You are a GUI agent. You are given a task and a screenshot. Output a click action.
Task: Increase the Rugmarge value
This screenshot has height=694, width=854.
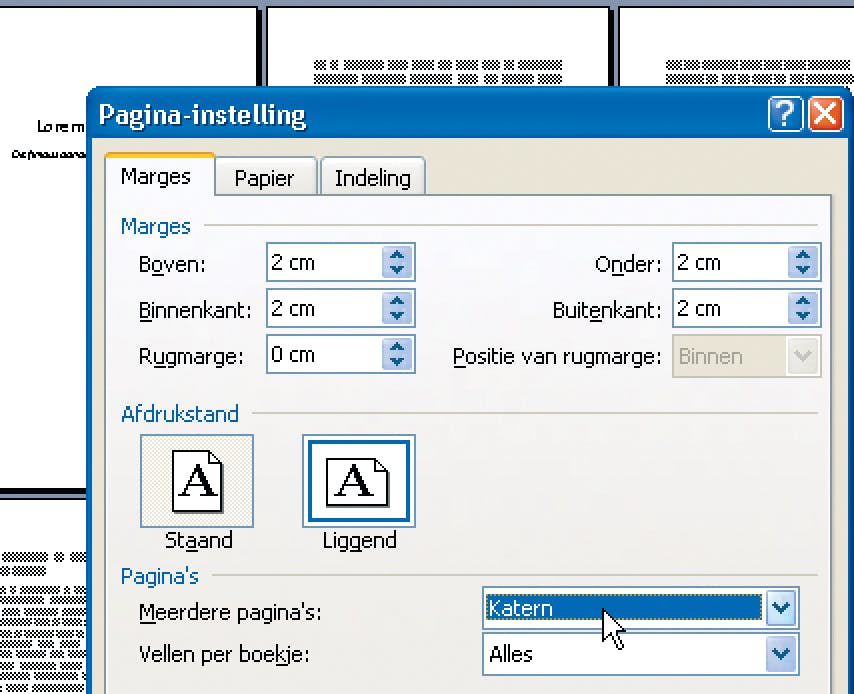(398, 348)
